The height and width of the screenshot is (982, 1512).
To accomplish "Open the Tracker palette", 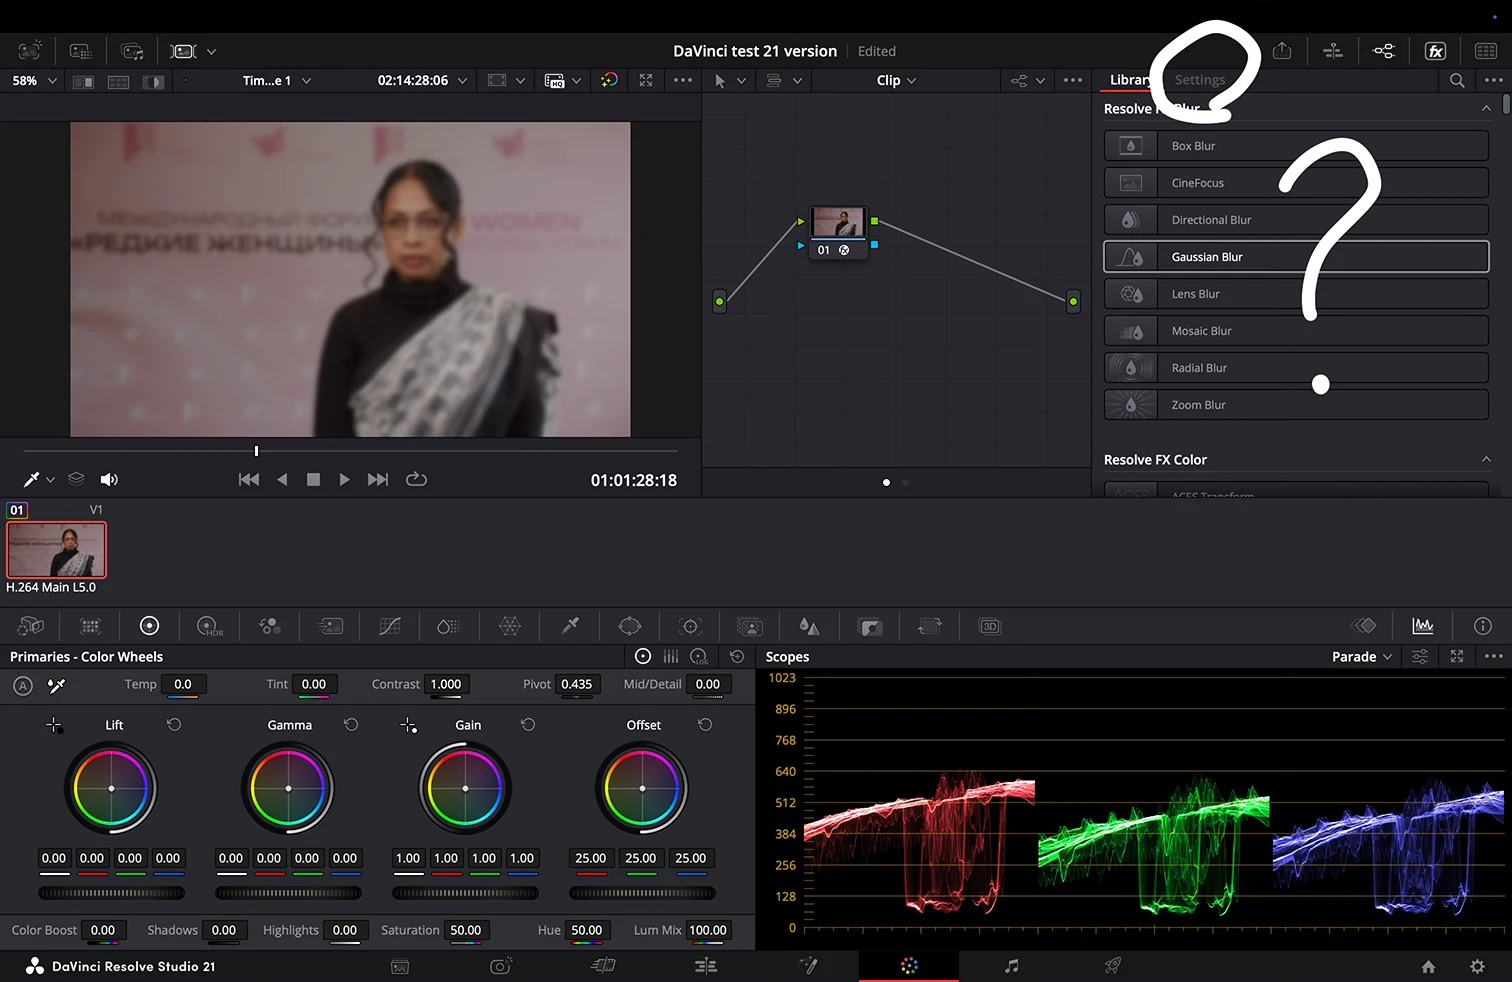I will [x=690, y=626].
